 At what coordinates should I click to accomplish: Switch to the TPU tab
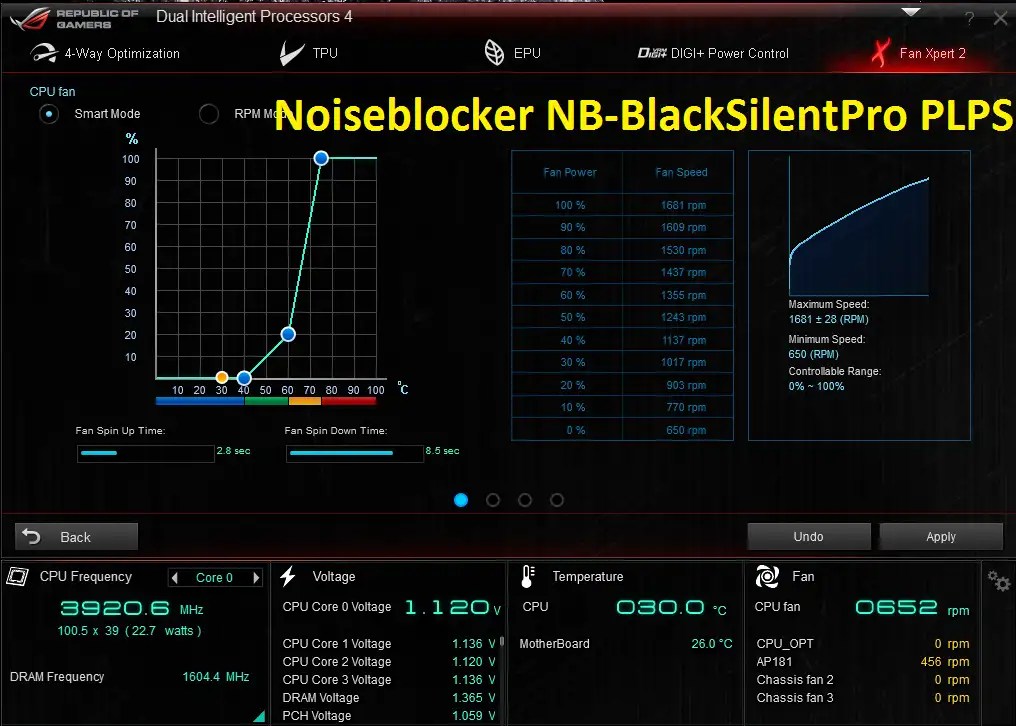pos(309,53)
